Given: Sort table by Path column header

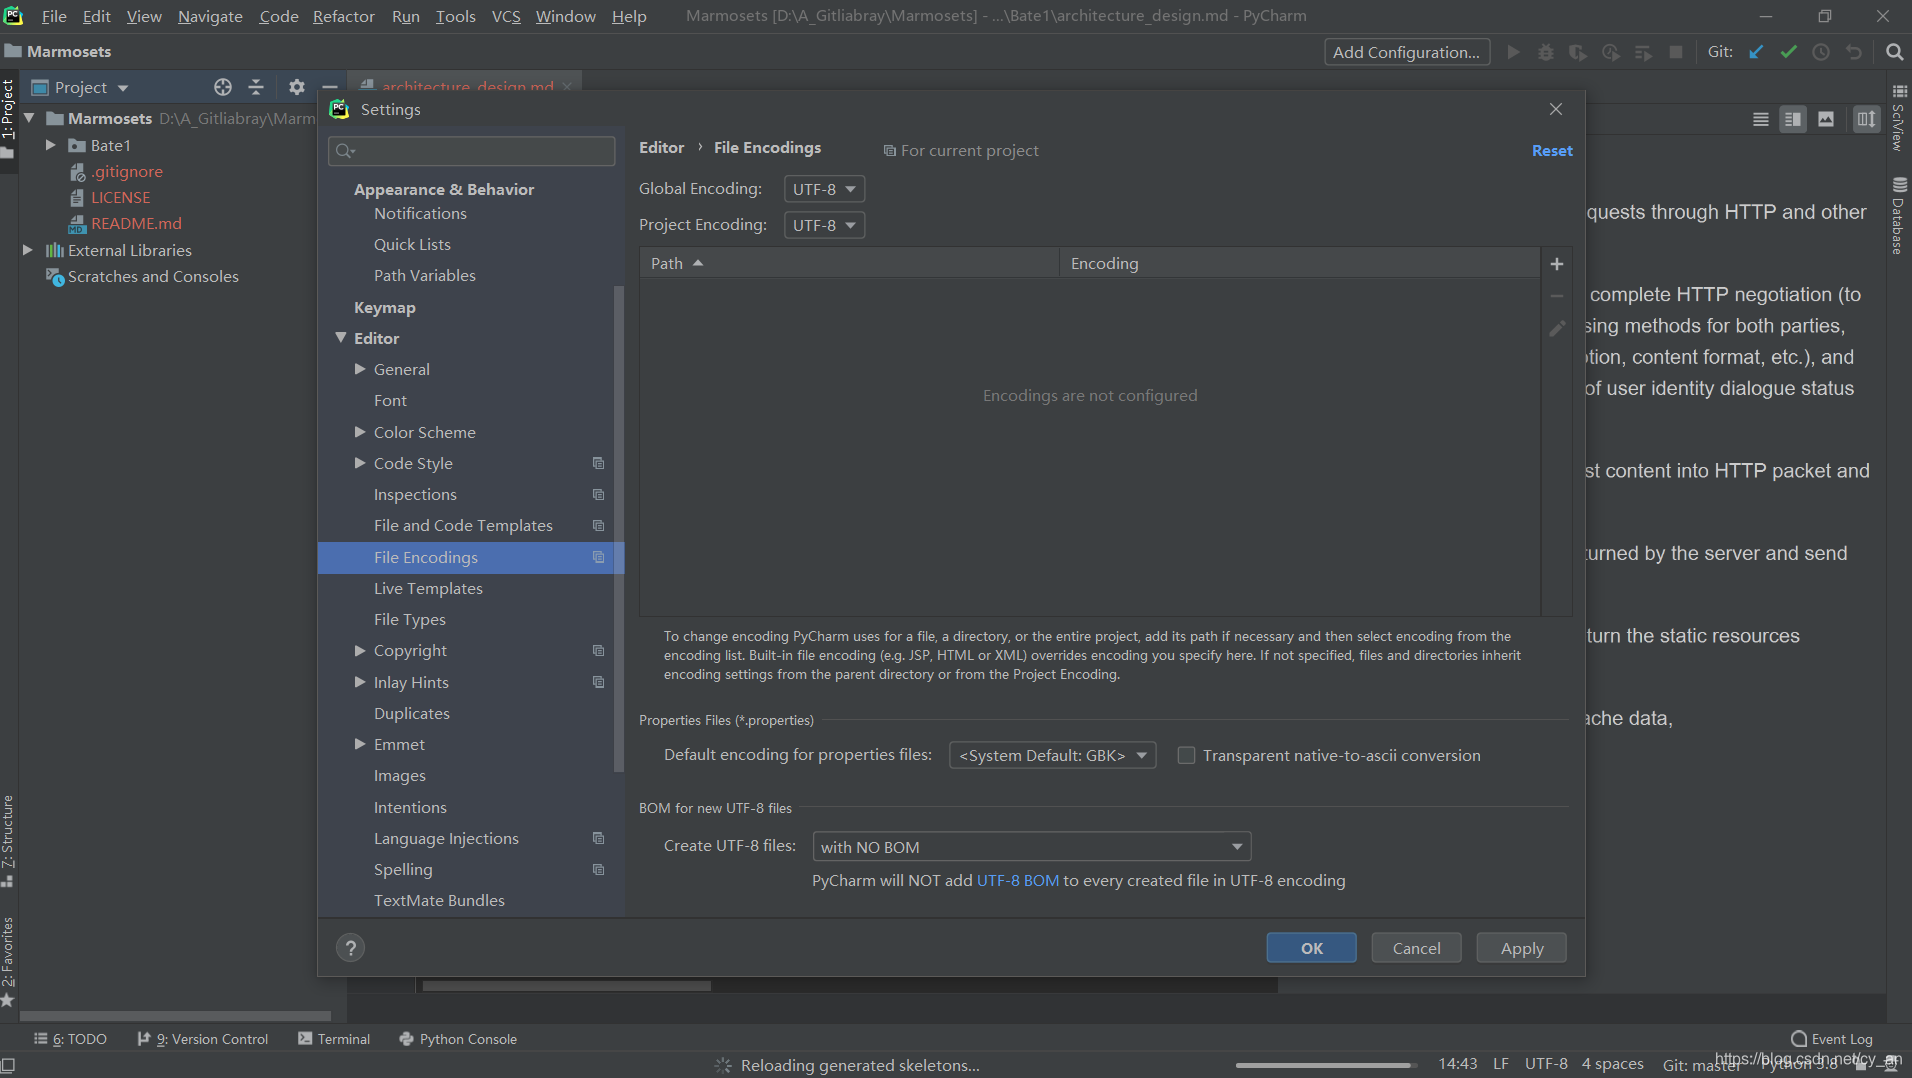Looking at the screenshot, I should tap(849, 263).
